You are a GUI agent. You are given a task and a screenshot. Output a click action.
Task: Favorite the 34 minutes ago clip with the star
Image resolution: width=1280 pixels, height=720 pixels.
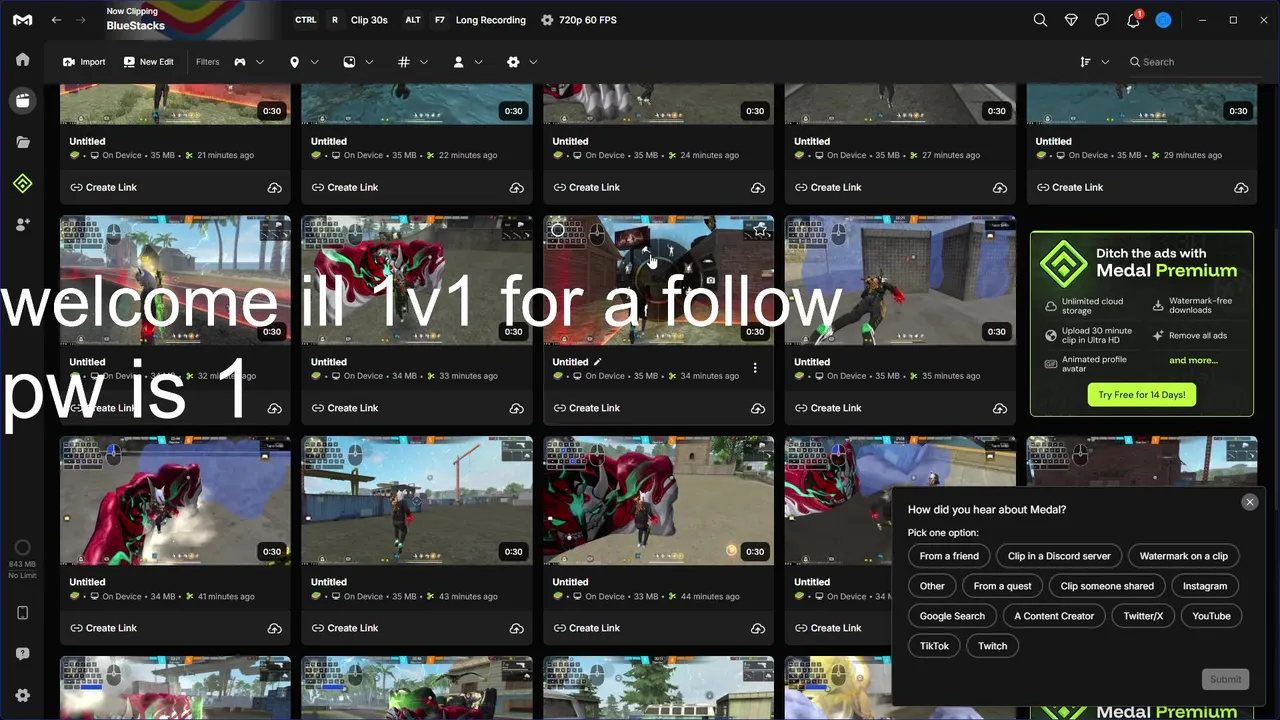coord(761,230)
